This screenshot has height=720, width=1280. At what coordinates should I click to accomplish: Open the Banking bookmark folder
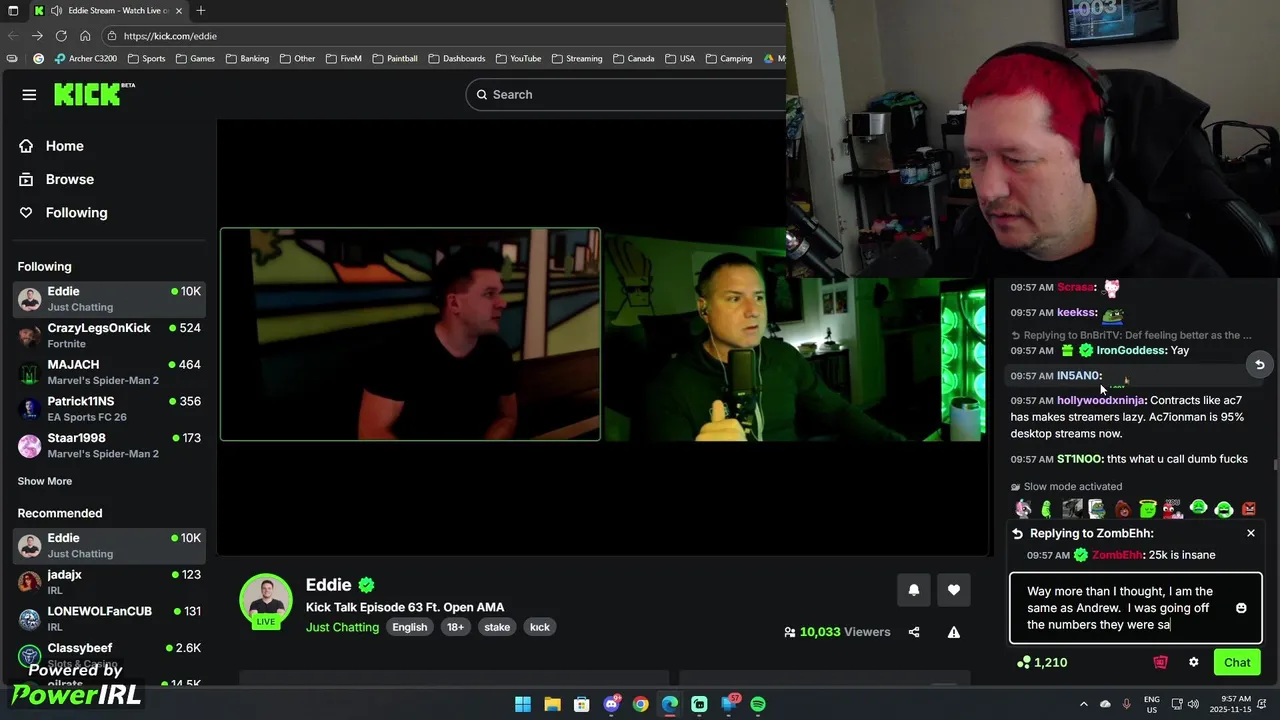click(x=247, y=58)
